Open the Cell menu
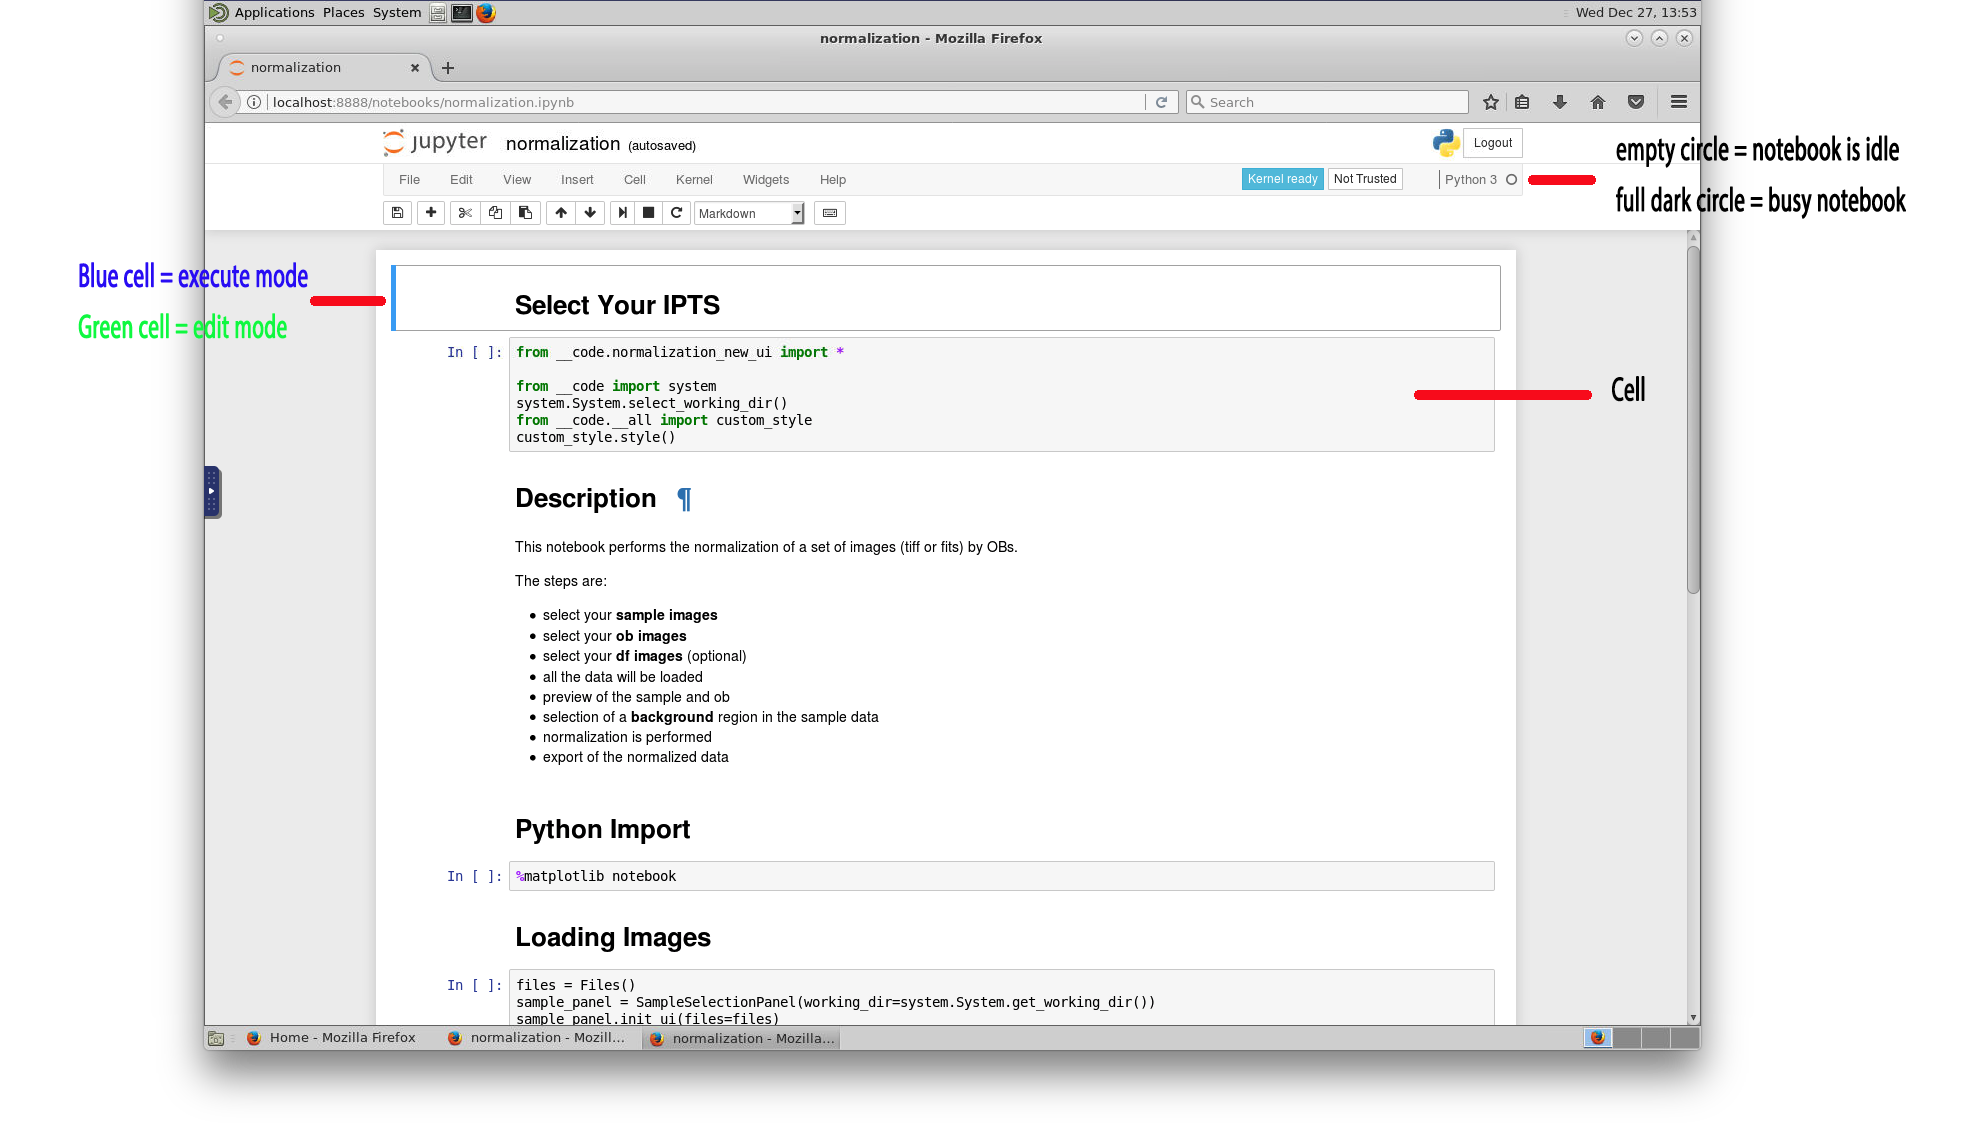The height and width of the screenshot is (1123, 1973). (635, 180)
